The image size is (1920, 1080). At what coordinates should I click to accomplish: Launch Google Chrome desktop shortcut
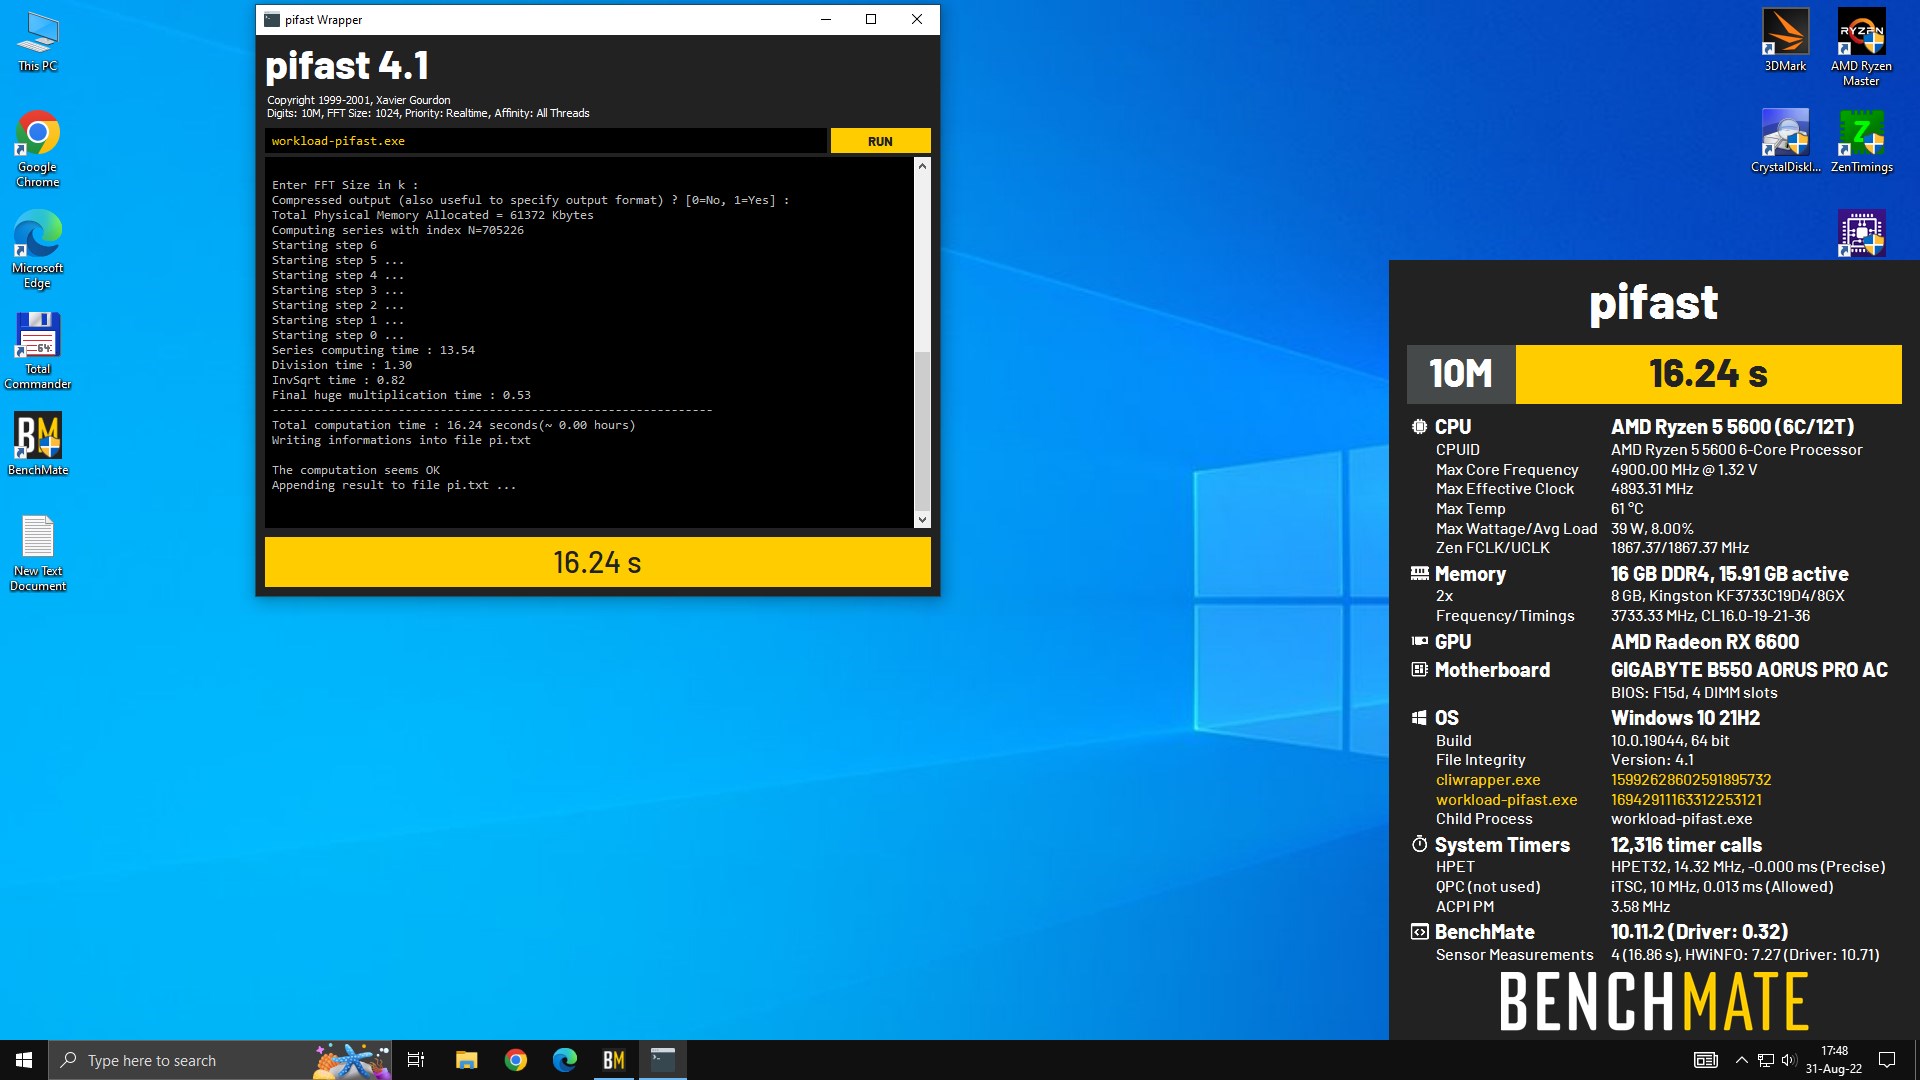pyautogui.click(x=38, y=148)
